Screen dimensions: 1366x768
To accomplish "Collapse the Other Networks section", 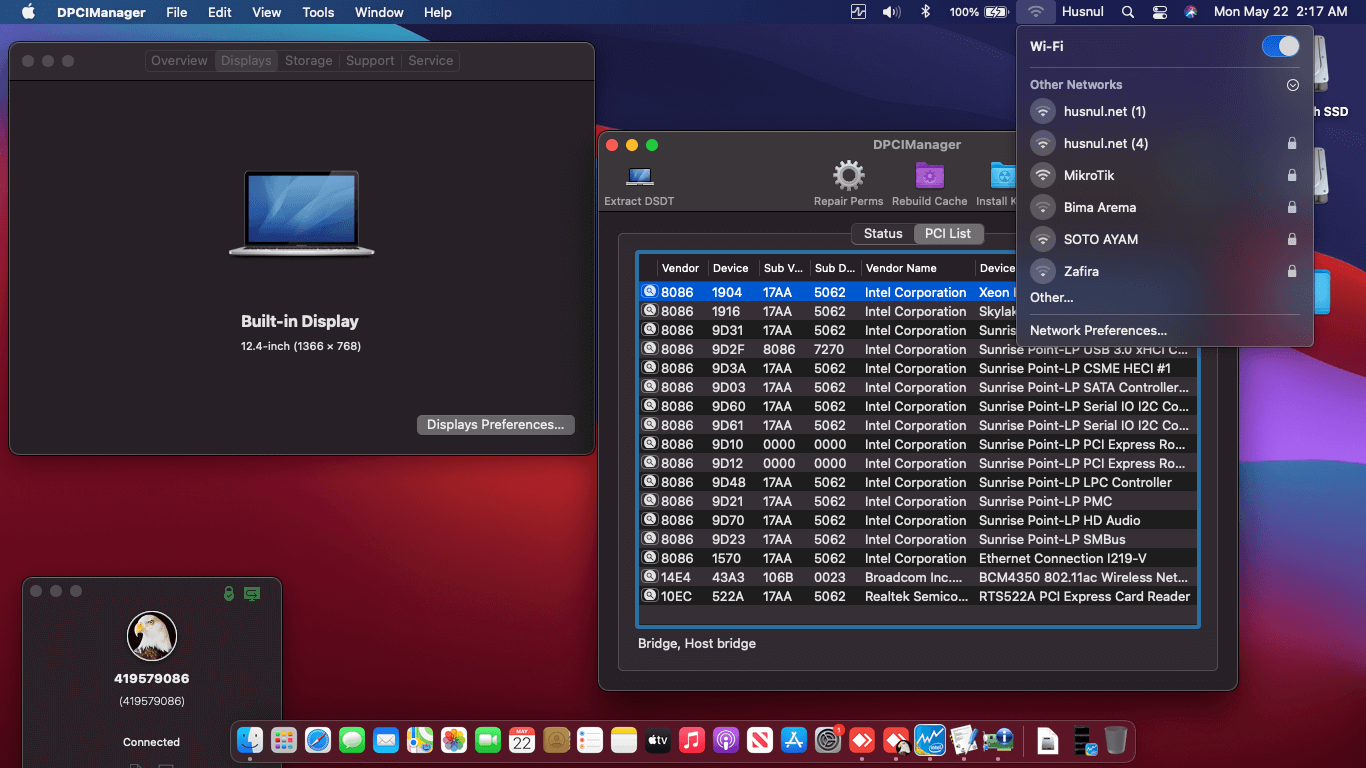I will point(1292,85).
